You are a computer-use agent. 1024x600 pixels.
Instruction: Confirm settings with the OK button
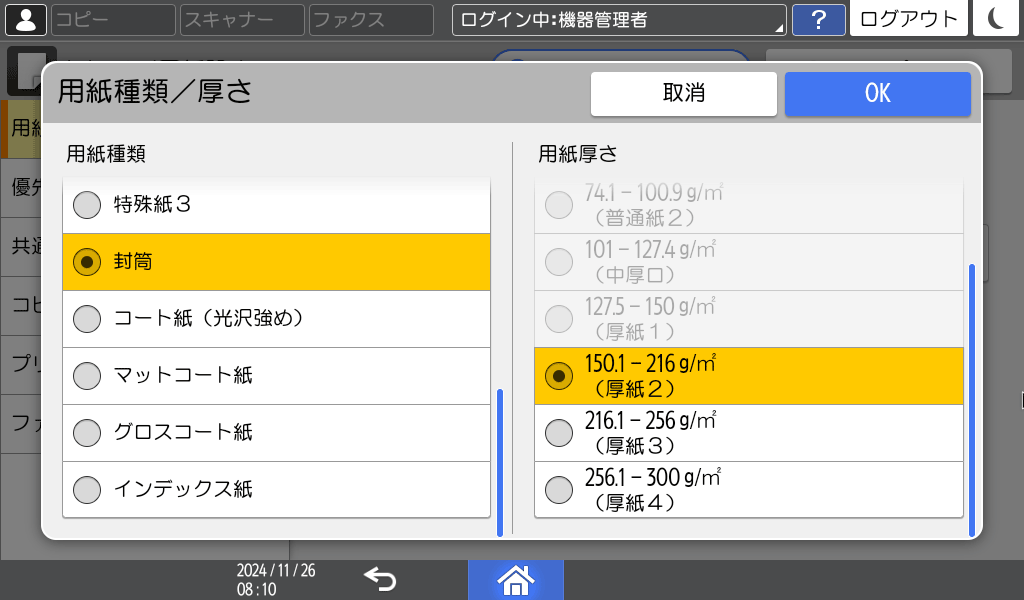(x=877, y=93)
